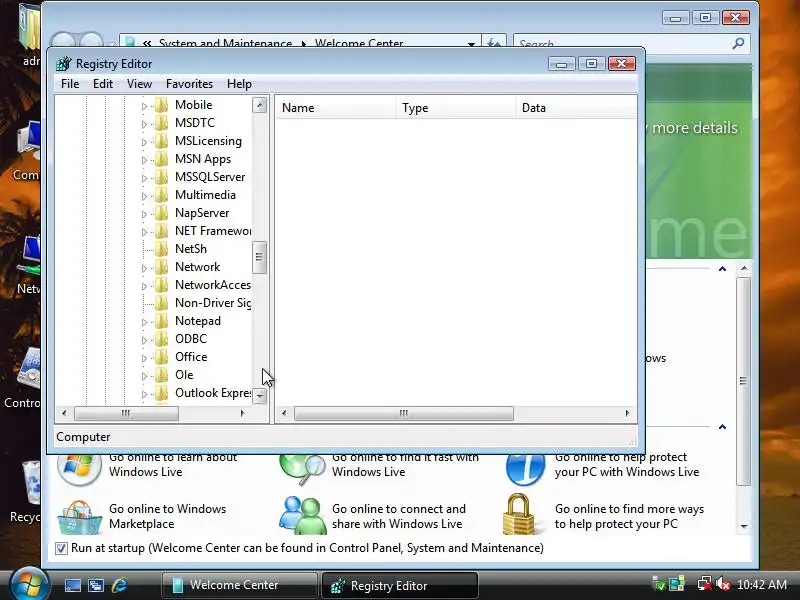Click the muted volume tray icon
The width and height of the screenshot is (800, 600).
point(722,584)
